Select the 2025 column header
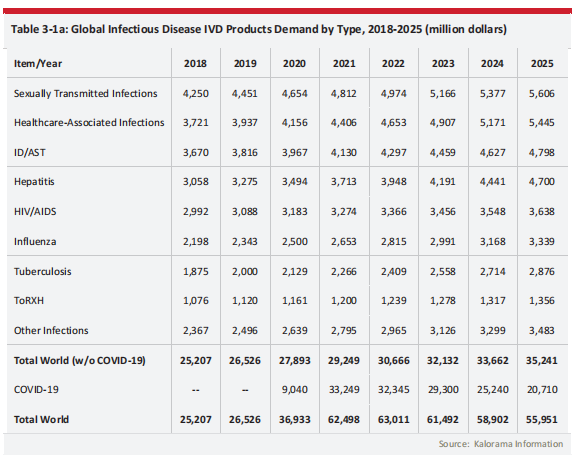This screenshot has height=460, width=574. 542,64
